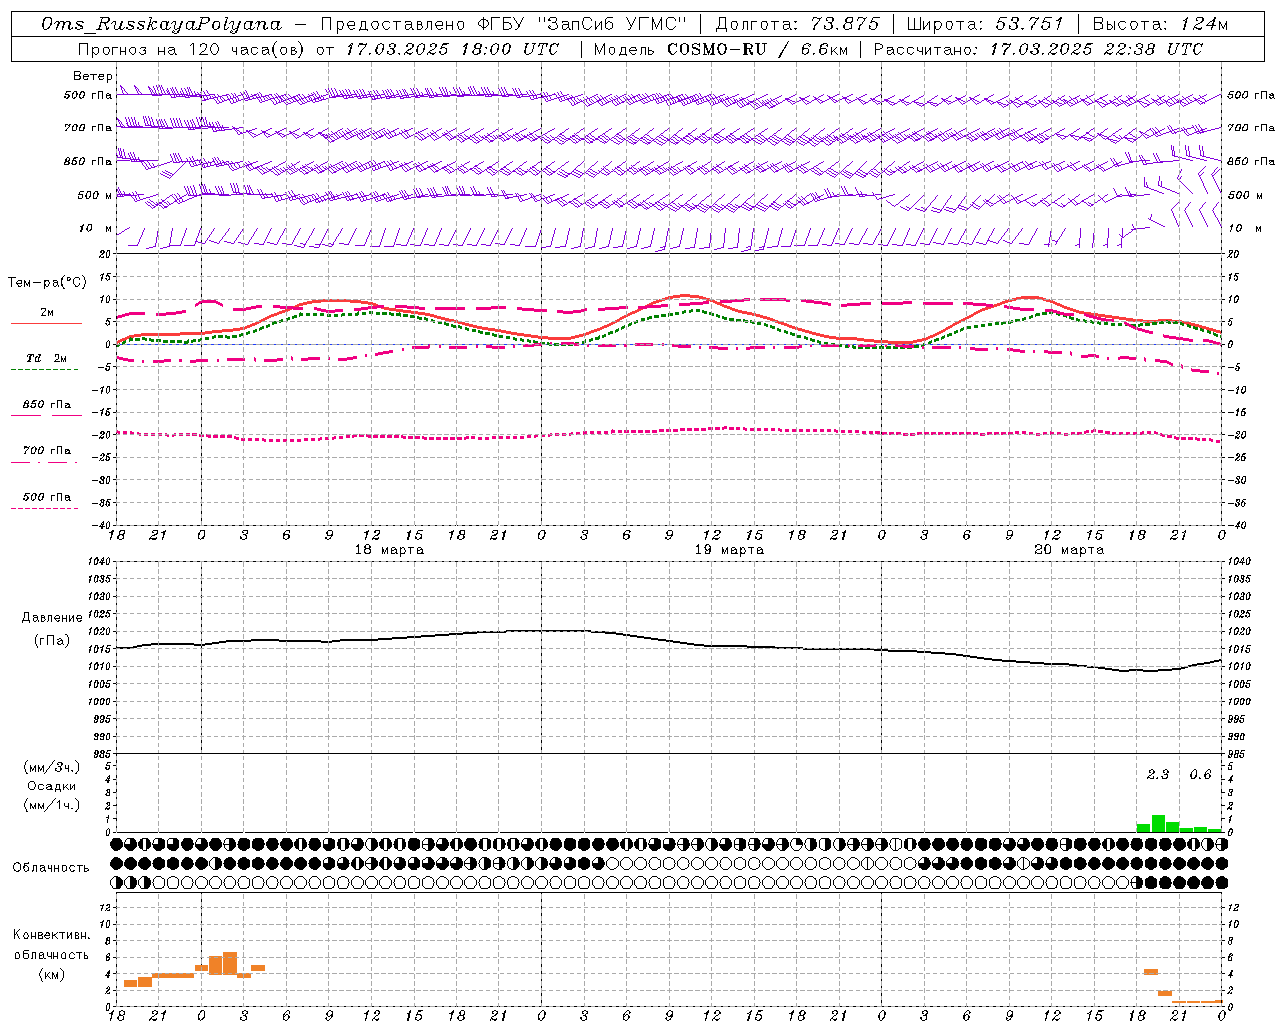The height and width of the screenshot is (1024, 1280).
Task: Click the "Тем-ра(°C)" panel label
Action: pyautogui.click(x=48, y=283)
